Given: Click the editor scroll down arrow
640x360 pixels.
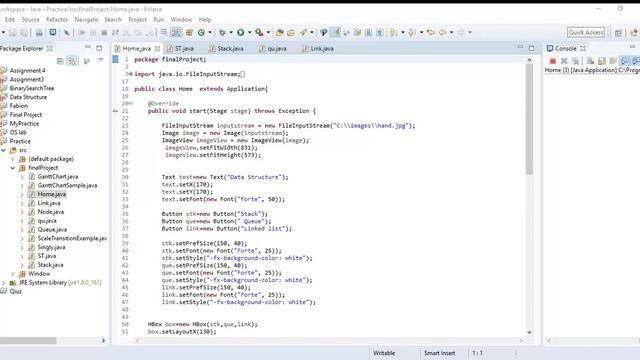Looking at the screenshot, I should (x=529, y=332).
